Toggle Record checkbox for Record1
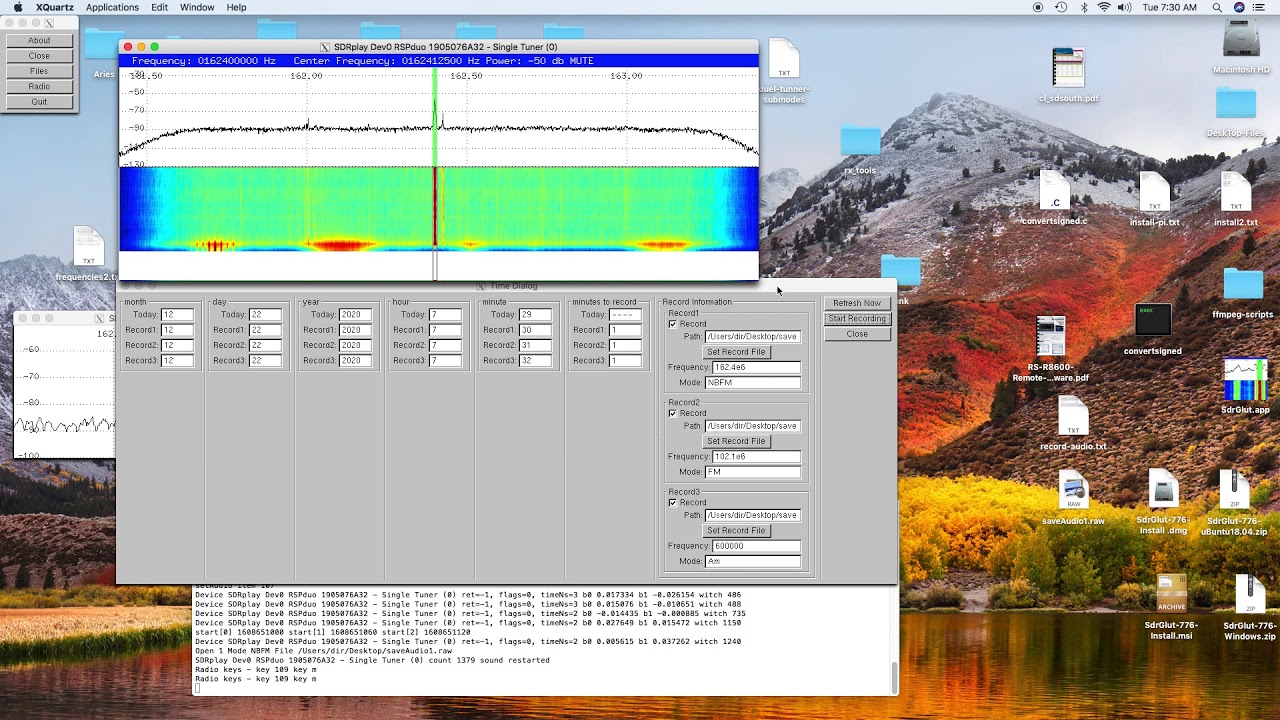This screenshot has height=720, width=1280. (672, 324)
